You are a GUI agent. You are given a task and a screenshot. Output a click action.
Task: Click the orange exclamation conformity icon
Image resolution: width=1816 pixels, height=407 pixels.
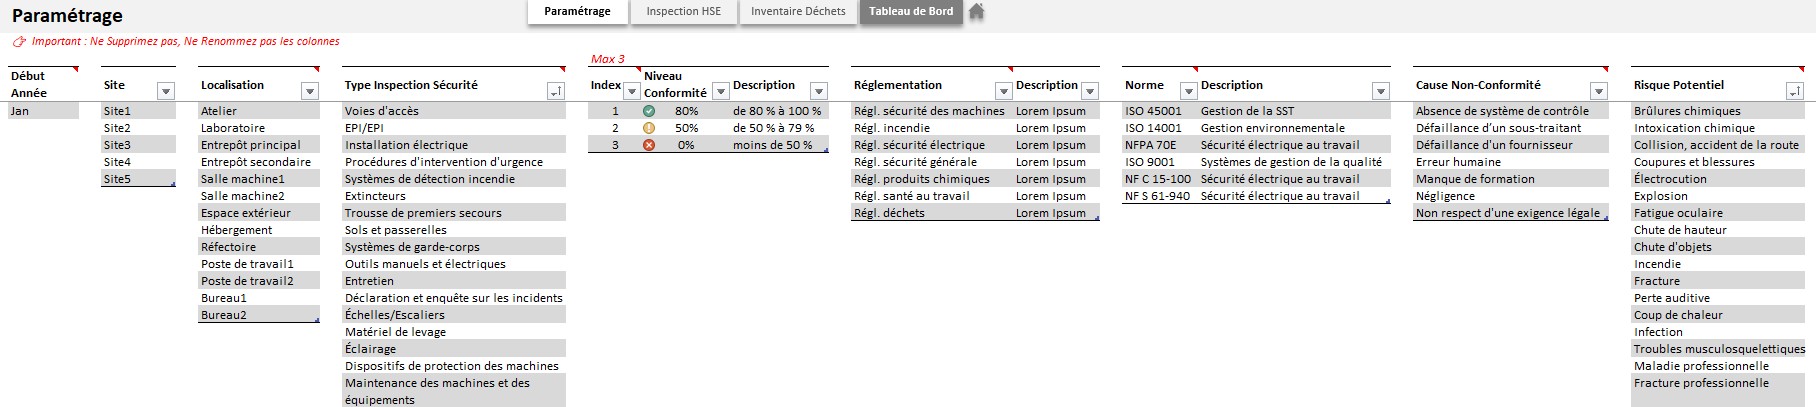coord(649,128)
